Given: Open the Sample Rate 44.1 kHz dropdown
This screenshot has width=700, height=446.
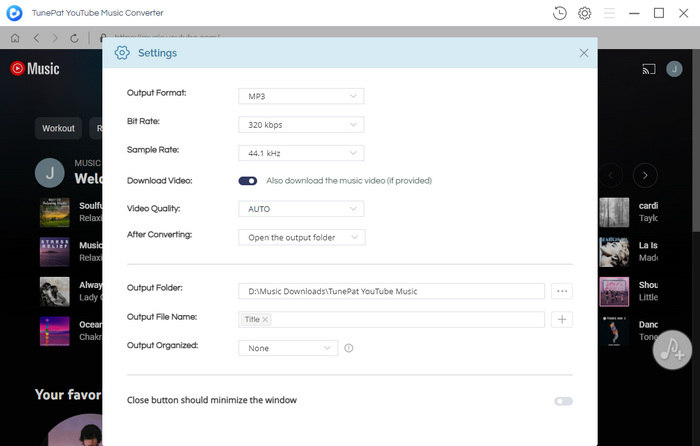Looking at the screenshot, I should (x=301, y=153).
